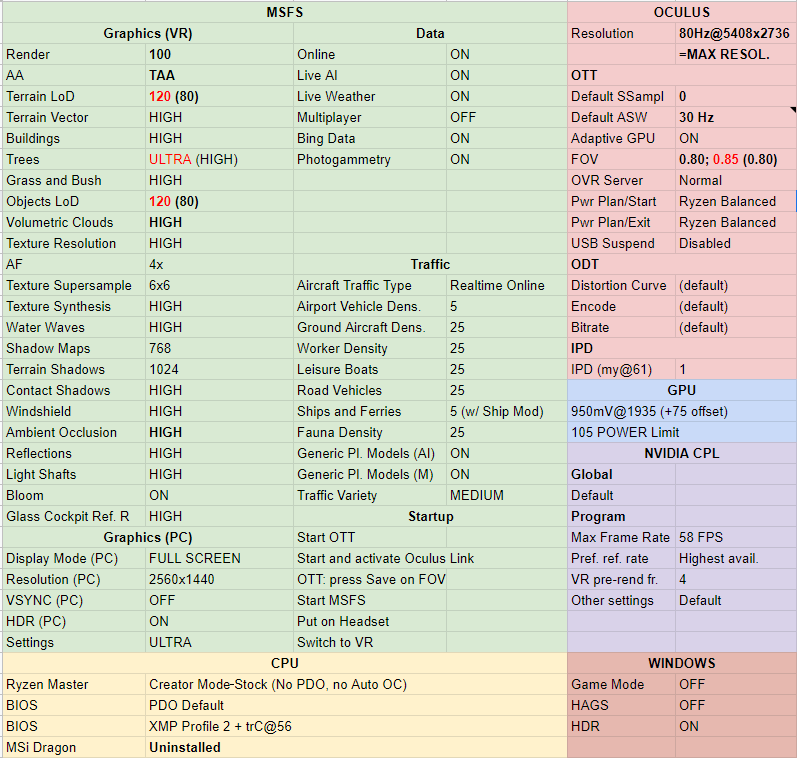Click the WINDOWS section header cell
This screenshot has width=797, height=758.
pos(681,663)
